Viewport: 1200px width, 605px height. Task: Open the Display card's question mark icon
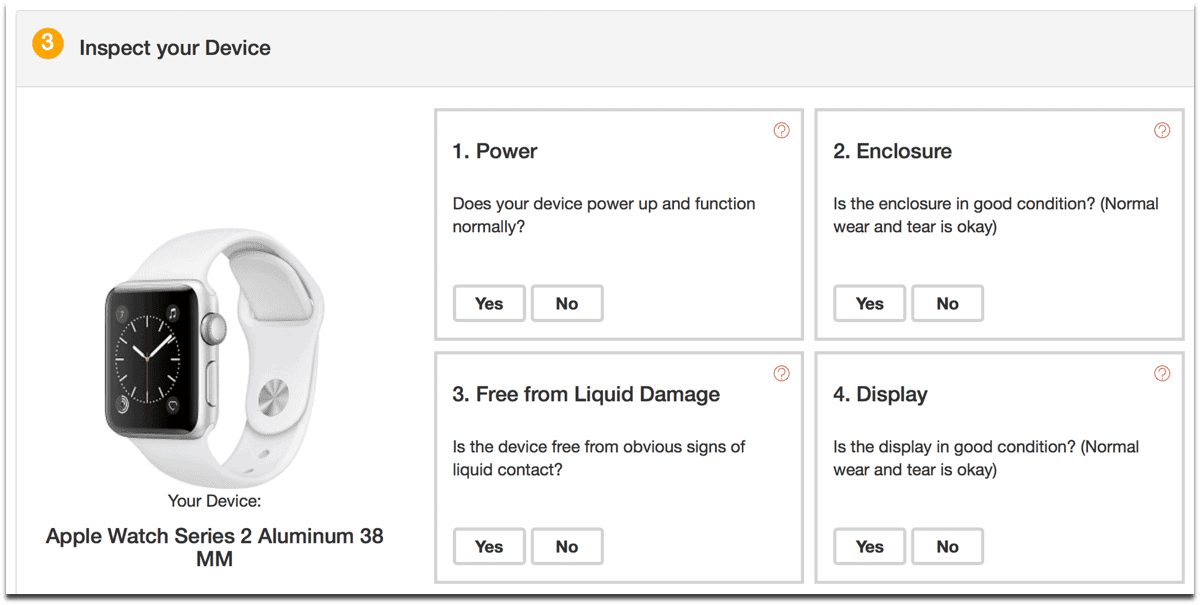point(1162,373)
